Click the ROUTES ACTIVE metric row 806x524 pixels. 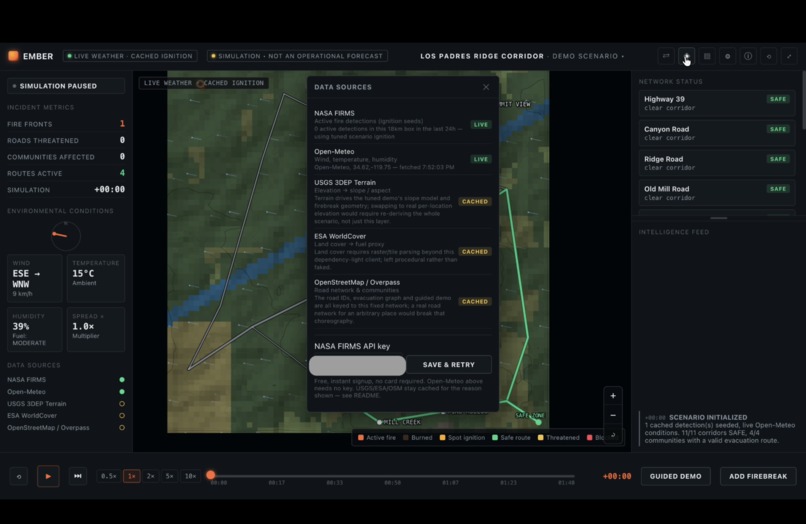[66, 173]
